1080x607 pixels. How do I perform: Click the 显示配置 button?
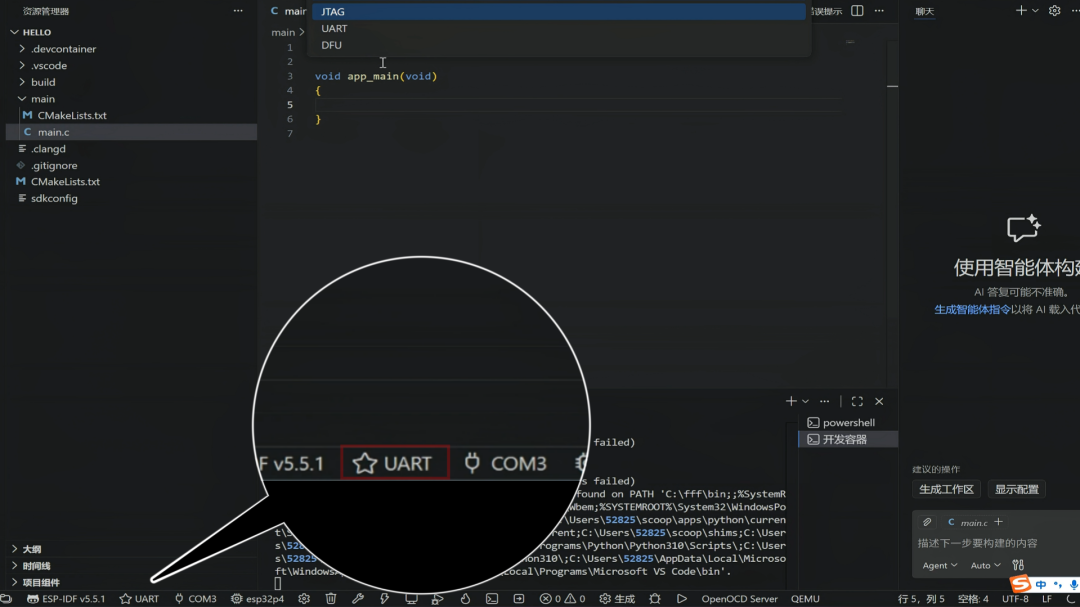coord(1017,489)
